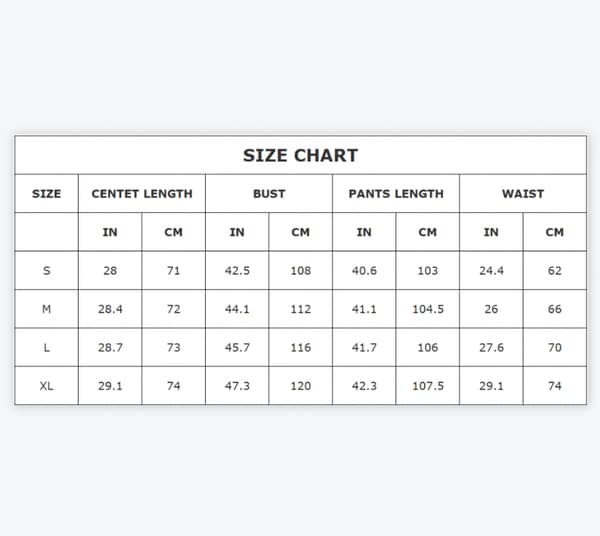600x536 pixels.
Task: Select the CENTET LENGTH column header
Action: [142, 194]
